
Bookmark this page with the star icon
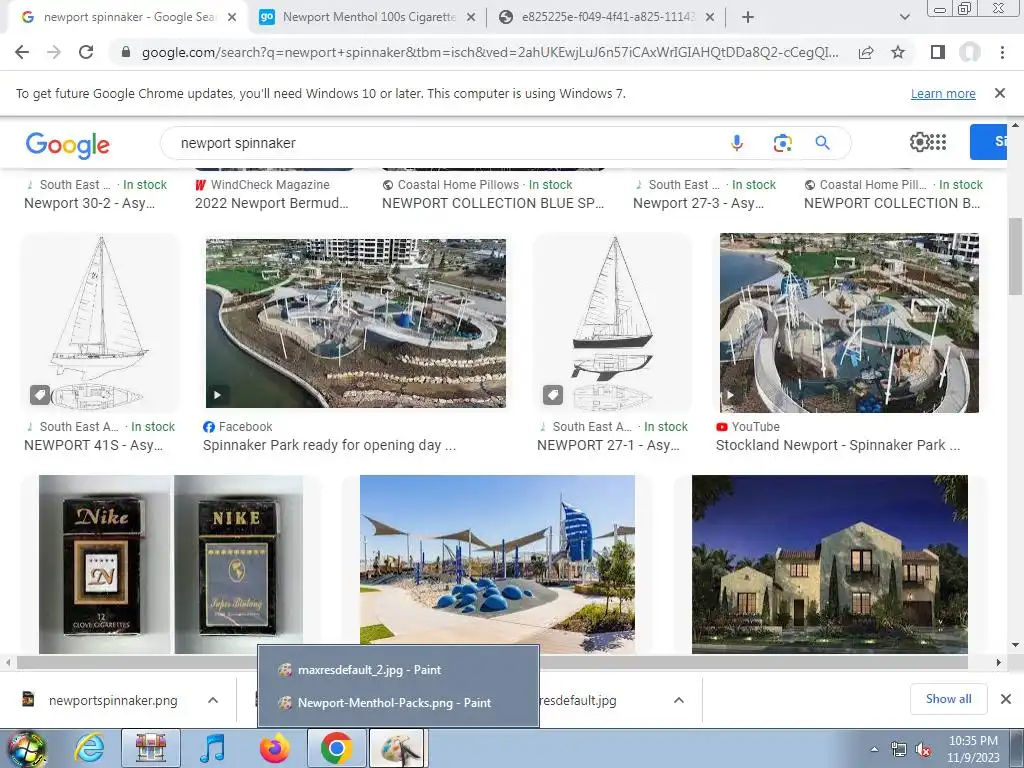click(x=898, y=52)
